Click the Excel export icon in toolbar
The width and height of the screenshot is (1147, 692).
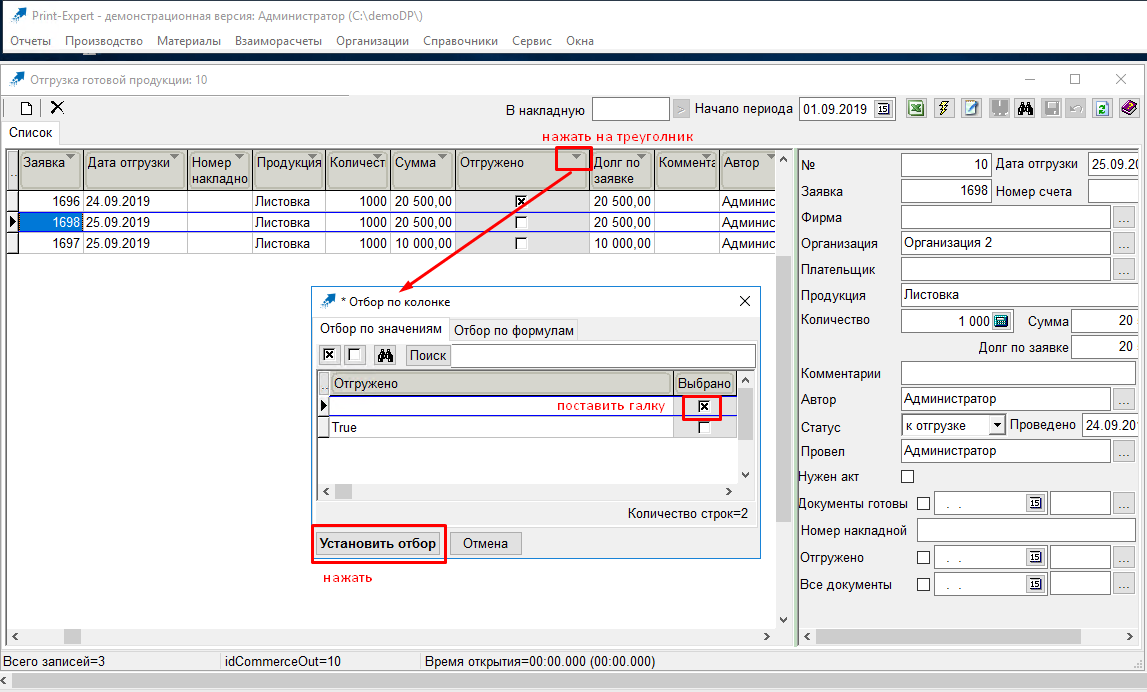[915, 109]
